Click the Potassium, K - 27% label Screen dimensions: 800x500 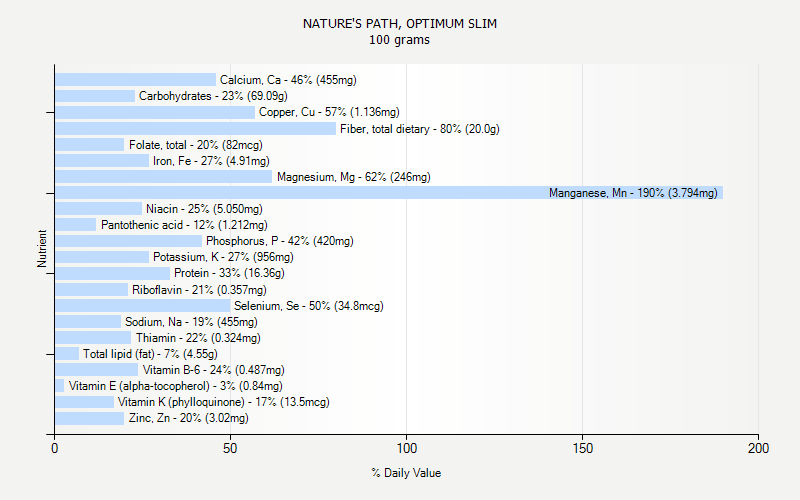223,257
